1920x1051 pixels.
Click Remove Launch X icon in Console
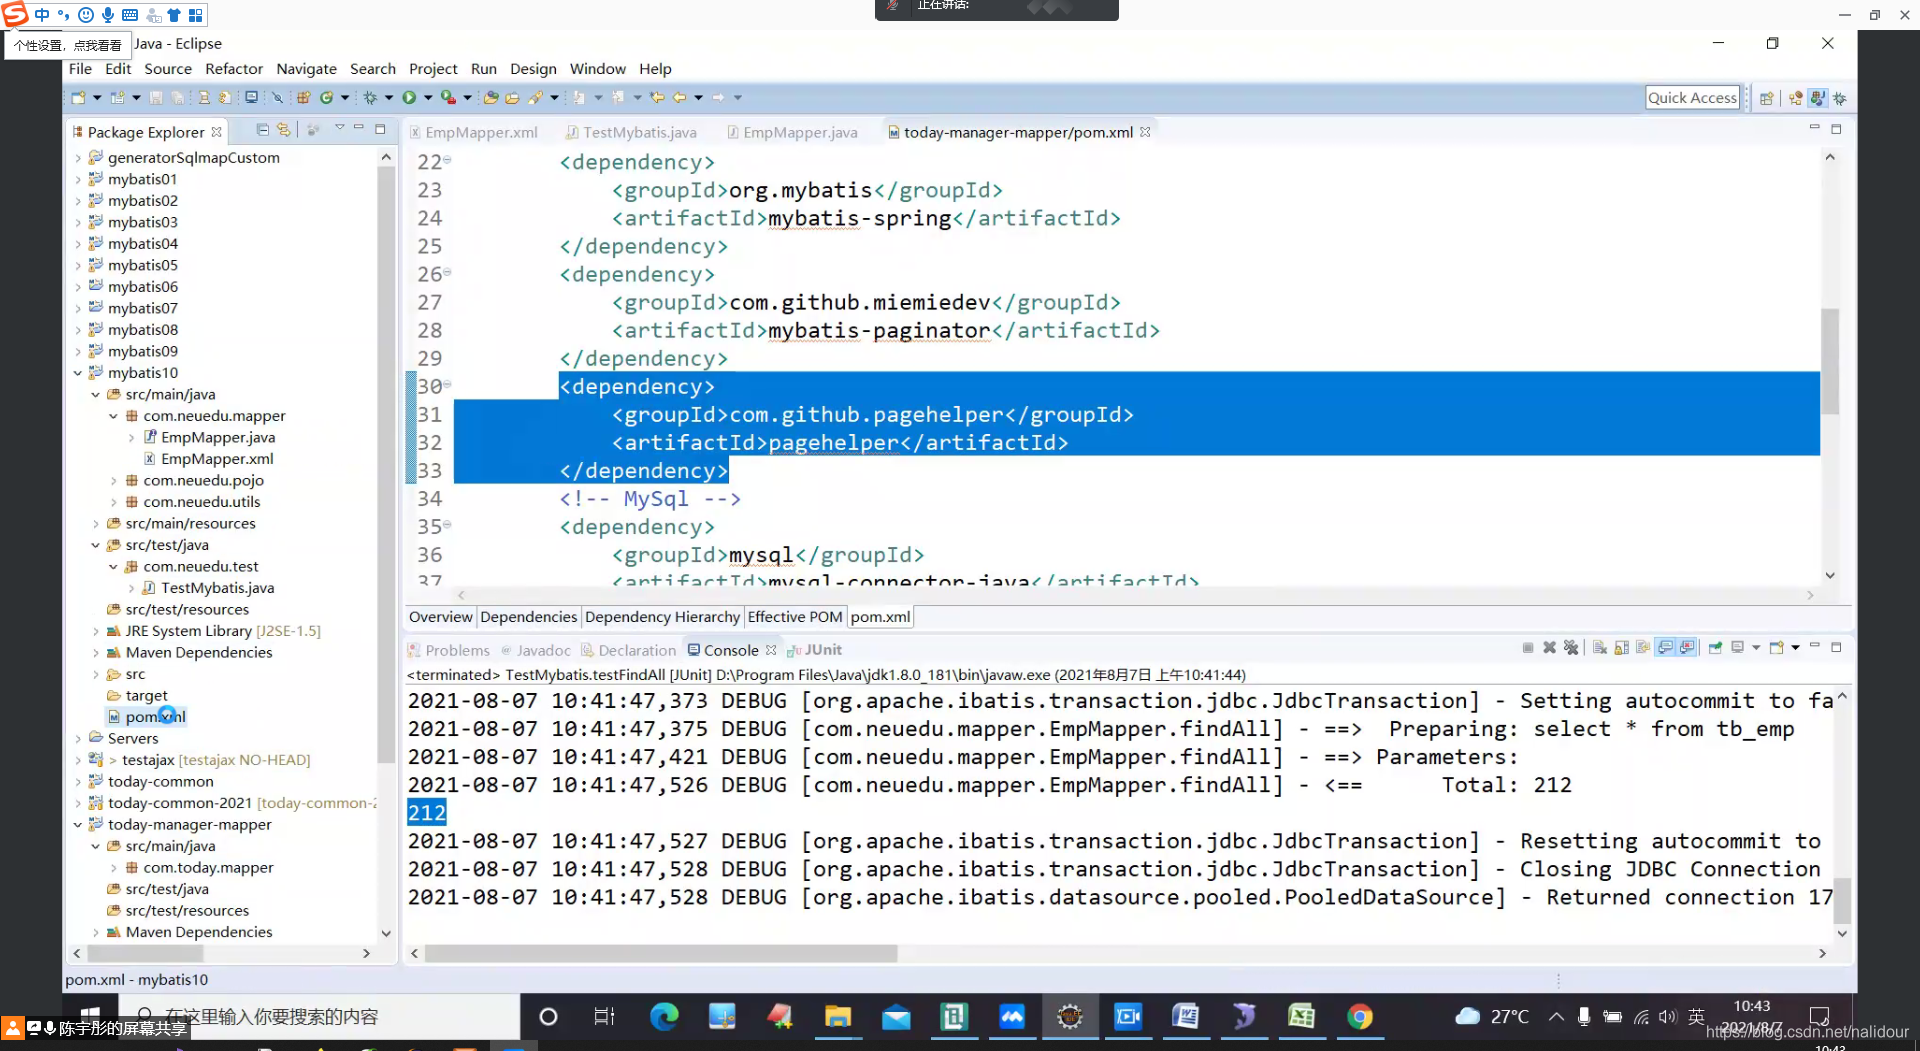coord(1549,648)
